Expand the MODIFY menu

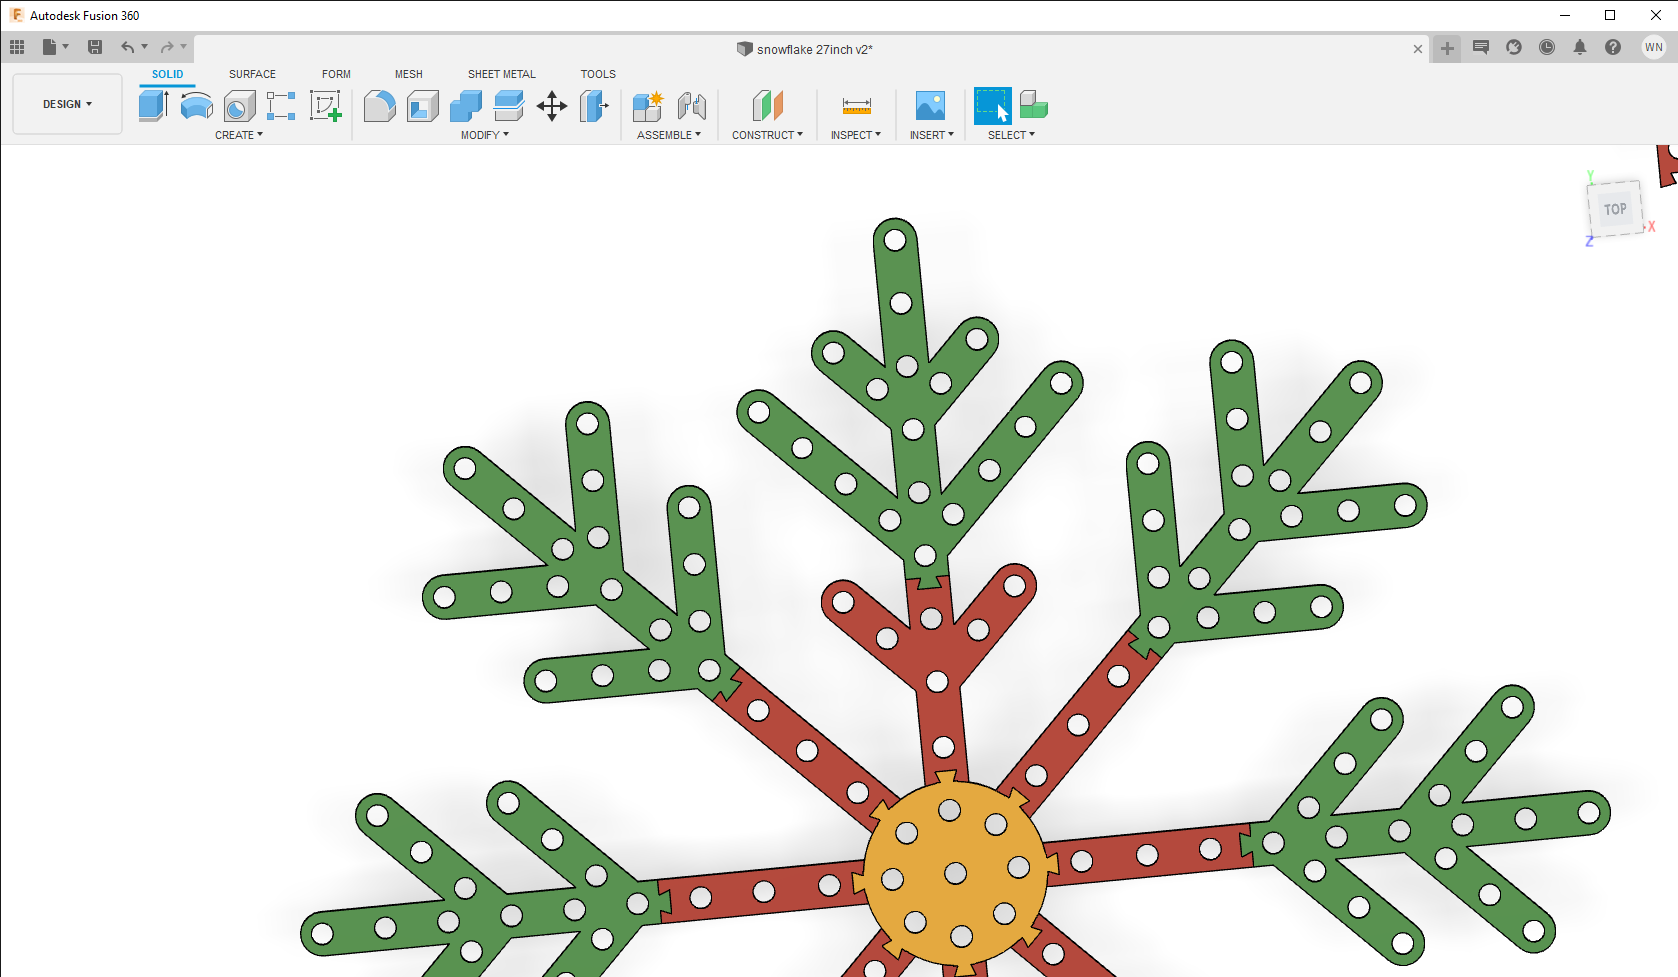485,135
